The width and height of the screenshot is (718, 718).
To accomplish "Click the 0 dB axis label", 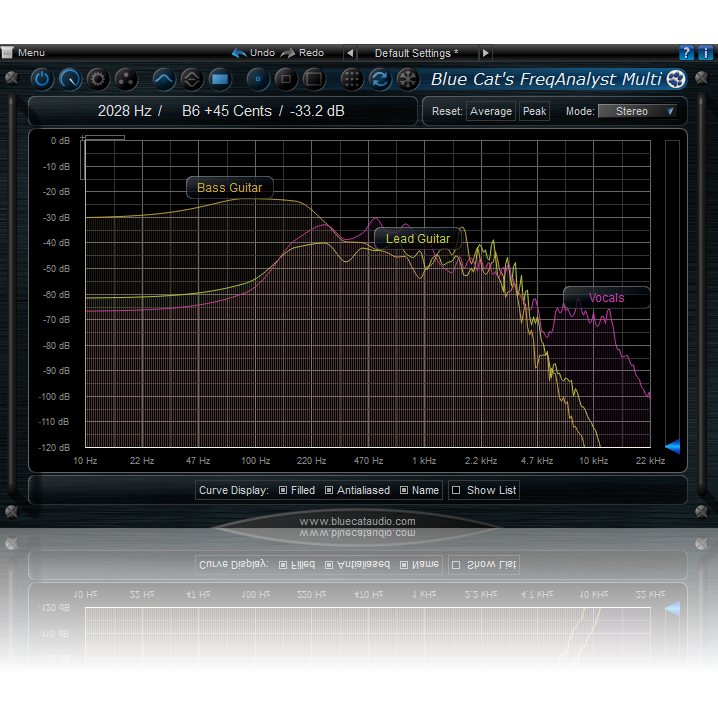I will pos(60,141).
